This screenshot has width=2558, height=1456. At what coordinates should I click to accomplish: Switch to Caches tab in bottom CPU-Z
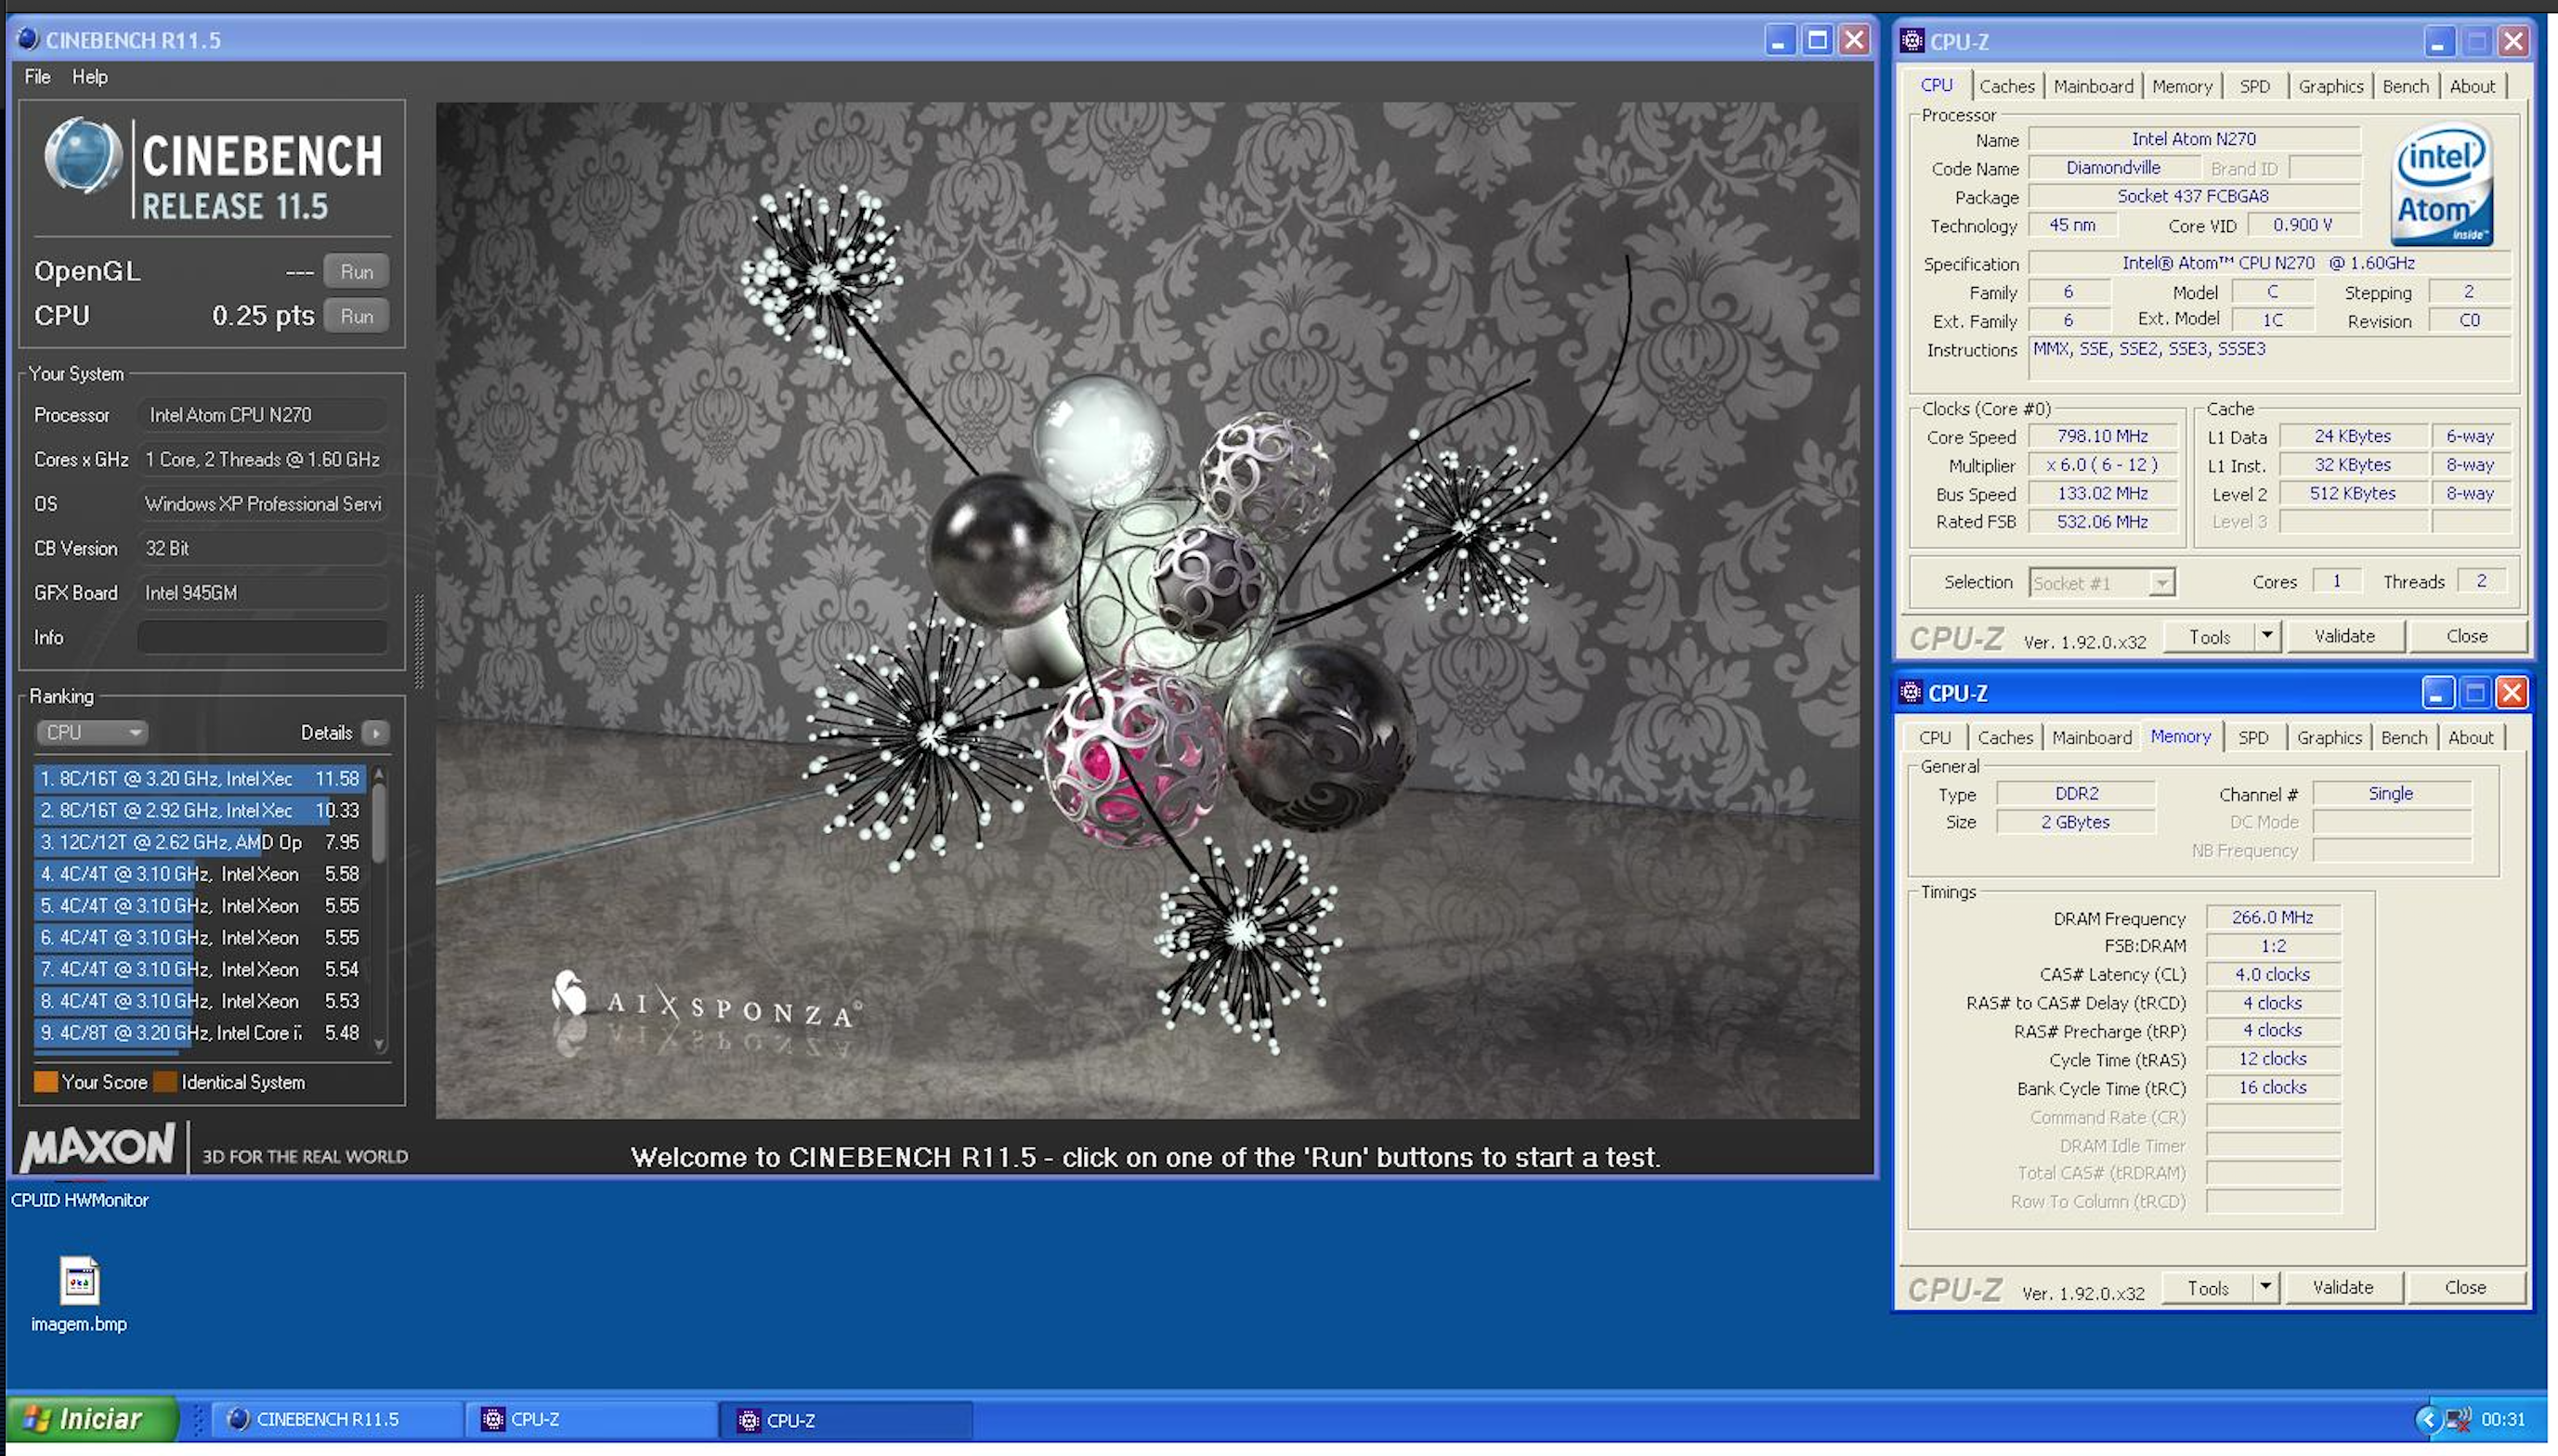[2004, 737]
